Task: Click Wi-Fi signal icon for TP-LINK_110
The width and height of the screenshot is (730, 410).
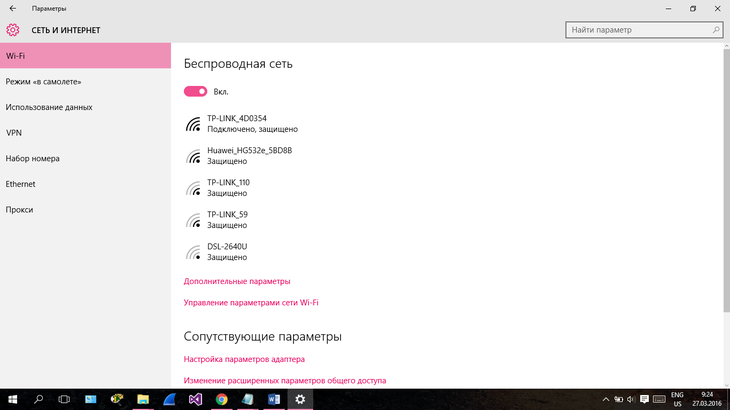Action: click(193, 188)
